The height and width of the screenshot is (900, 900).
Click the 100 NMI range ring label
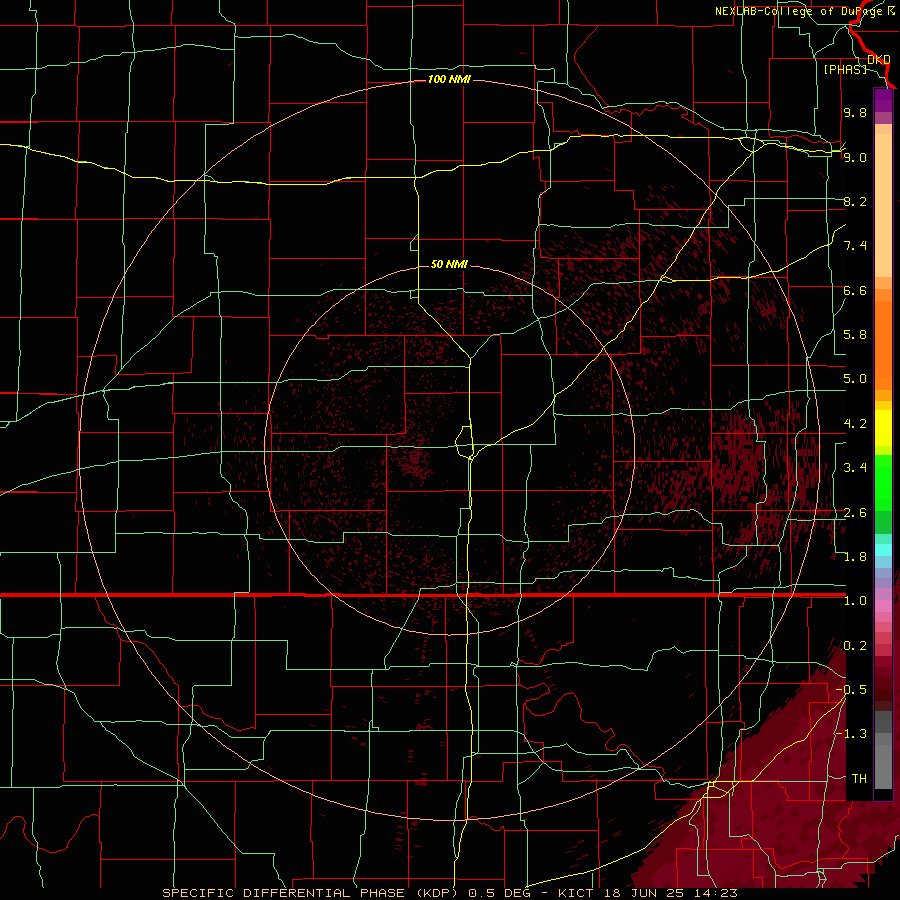coord(449,79)
